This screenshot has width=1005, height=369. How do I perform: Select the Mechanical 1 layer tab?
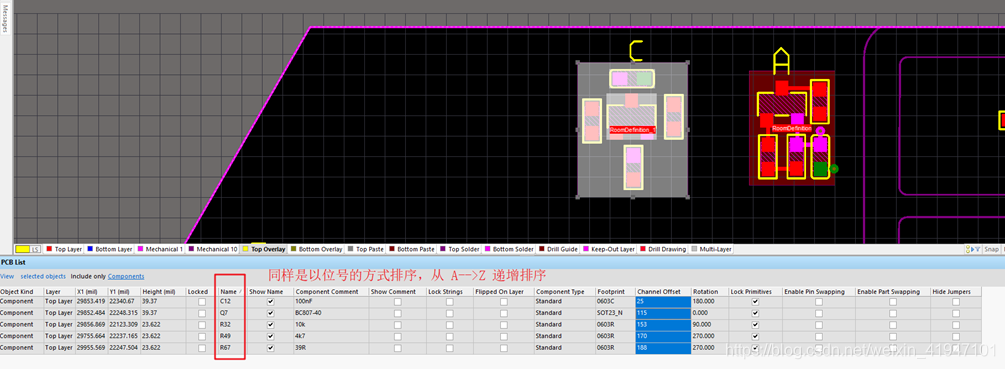[160, 249]
